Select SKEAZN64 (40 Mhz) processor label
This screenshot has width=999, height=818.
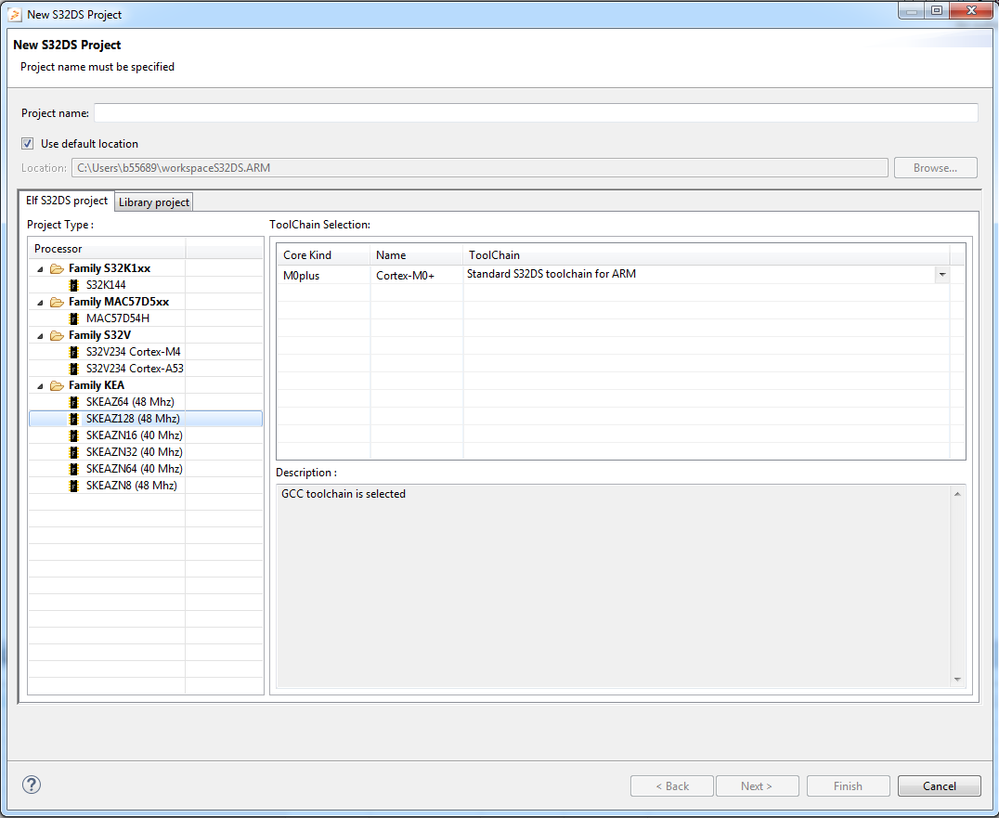[x=134, y=469]
